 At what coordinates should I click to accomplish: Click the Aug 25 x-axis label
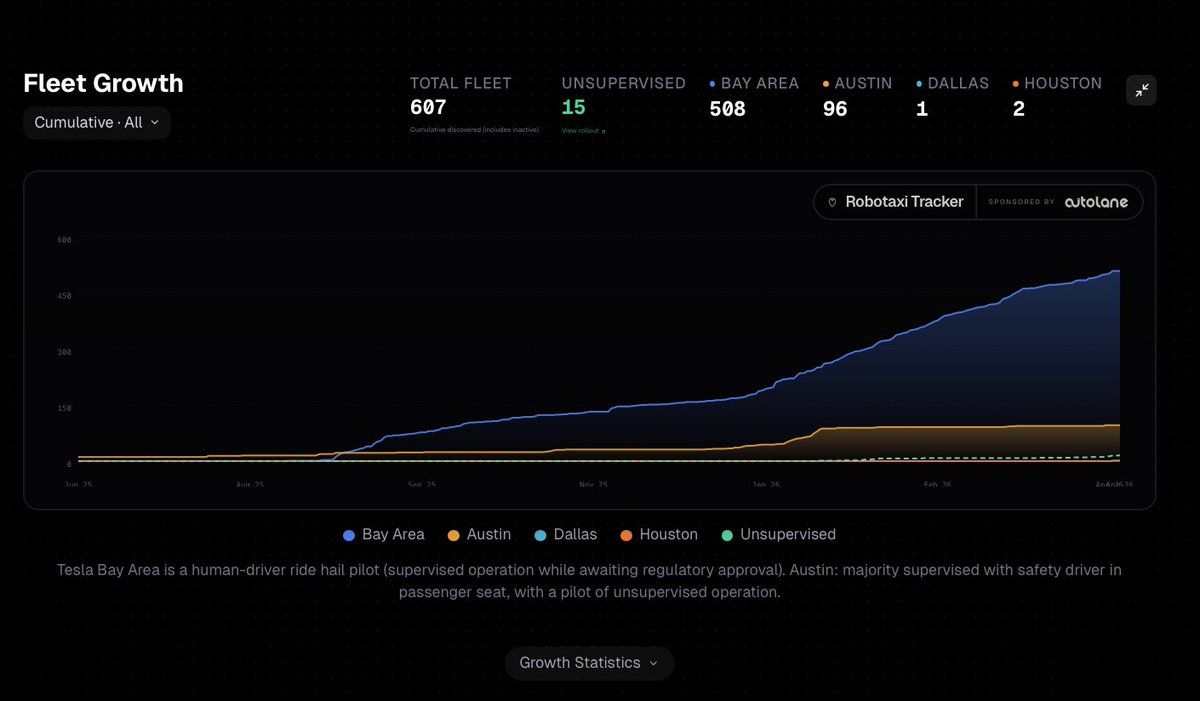click(x=250, y=485)
